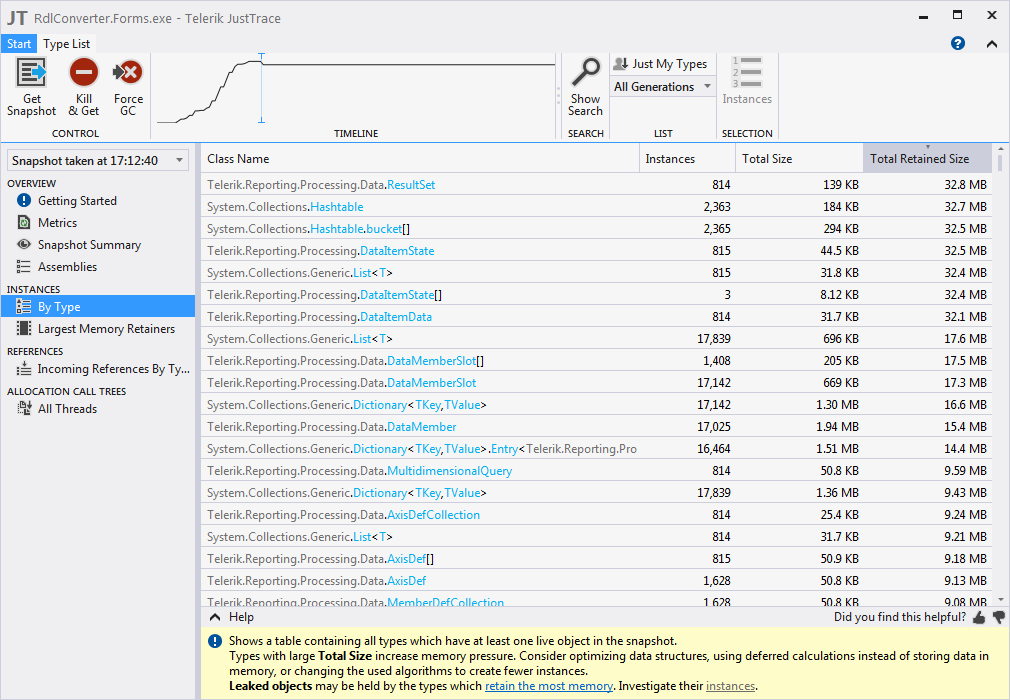The width and height of the screenshot is (1010, 700).
Task: Click the thumbs down feedback icon
Action: click(x=998, y=617)
